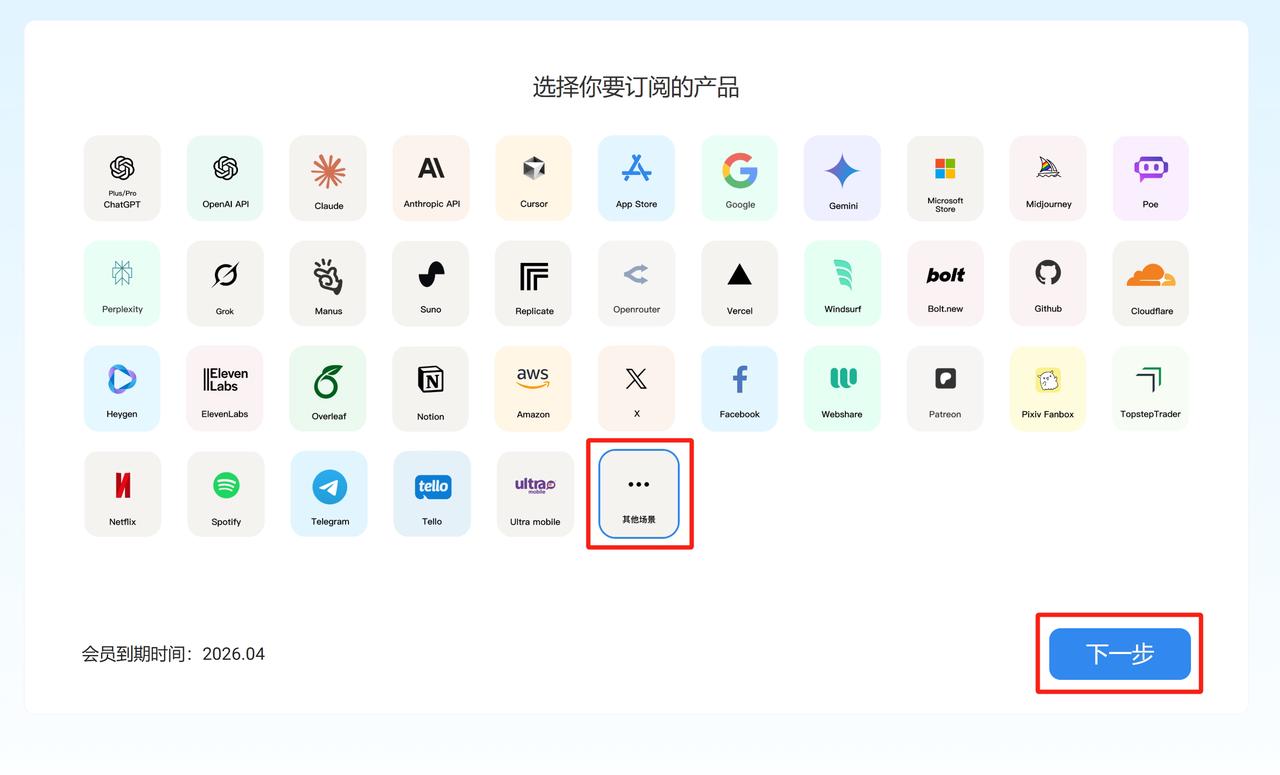Viewport: 1280px width, 775px height.
Task: Choose the Midjourney sailboat tile
Action: 1048,178
